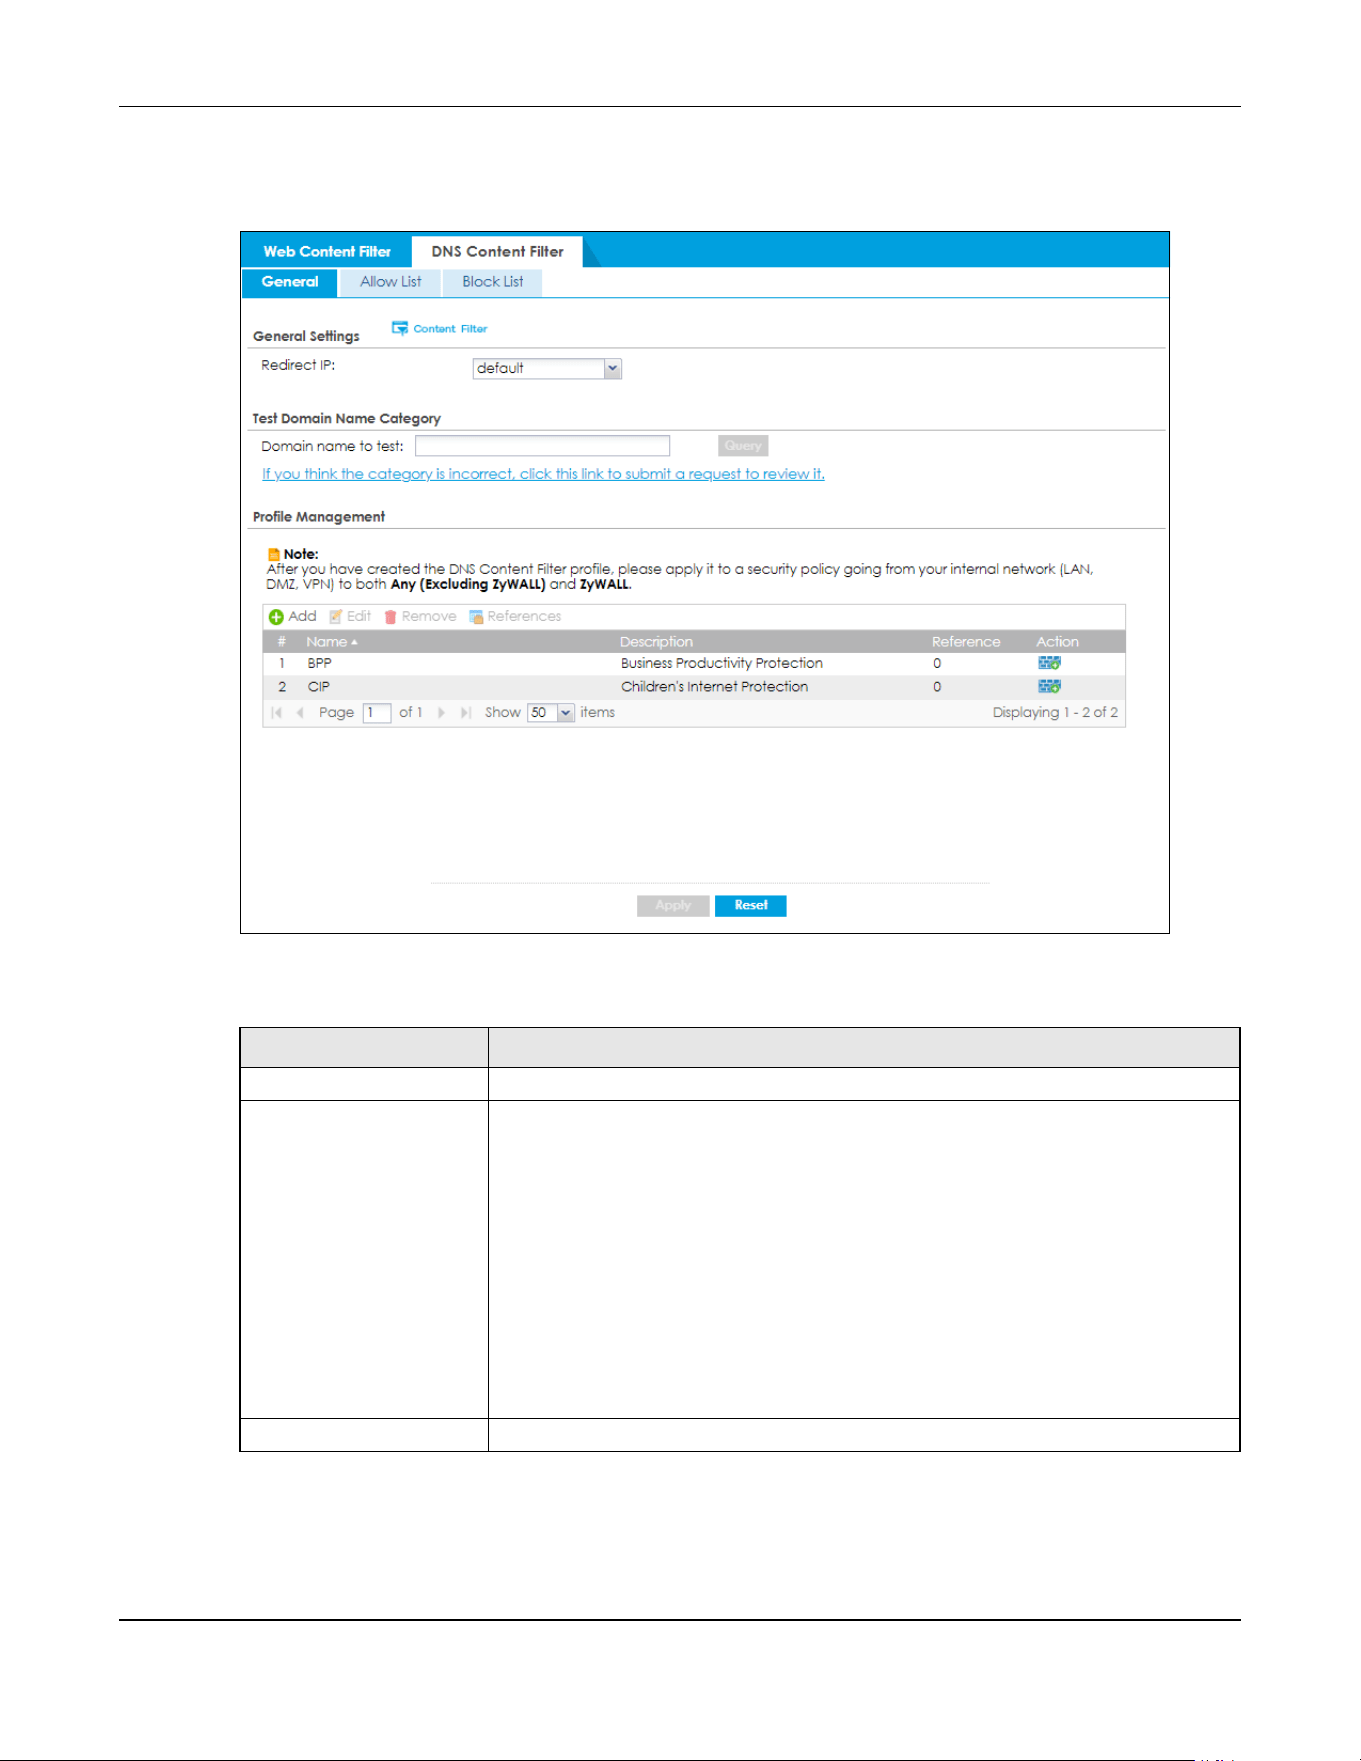The image size is (1361, 1761).
Task: Open the Block List sub-tab
Action: point(492,282)
